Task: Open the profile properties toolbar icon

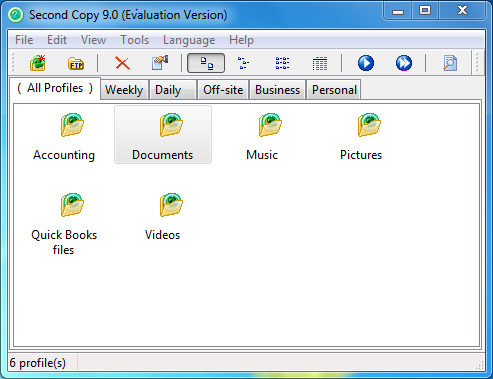Action: (160, 63)
